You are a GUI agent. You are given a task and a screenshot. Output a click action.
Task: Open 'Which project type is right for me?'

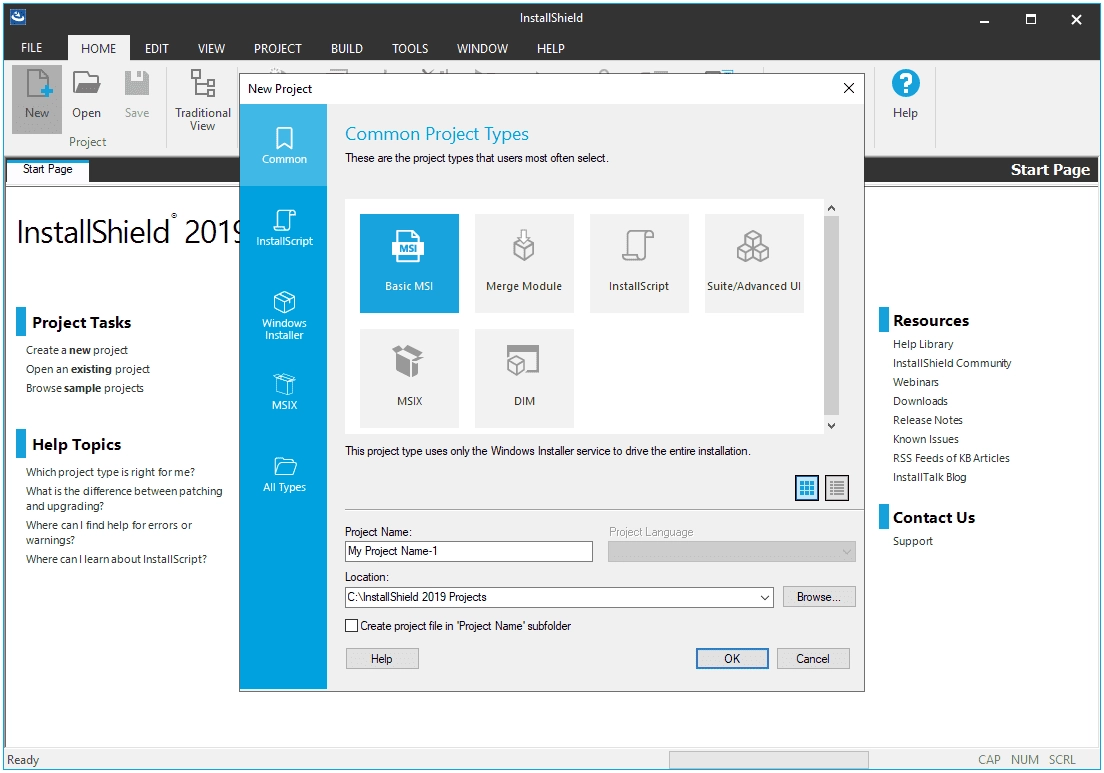tap(111, 472)
